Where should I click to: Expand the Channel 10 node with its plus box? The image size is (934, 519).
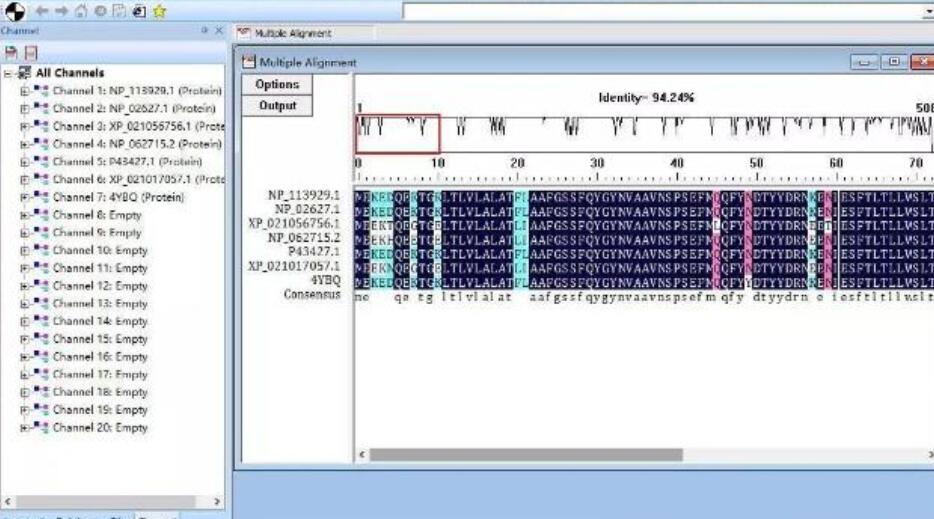coord(24,250)
